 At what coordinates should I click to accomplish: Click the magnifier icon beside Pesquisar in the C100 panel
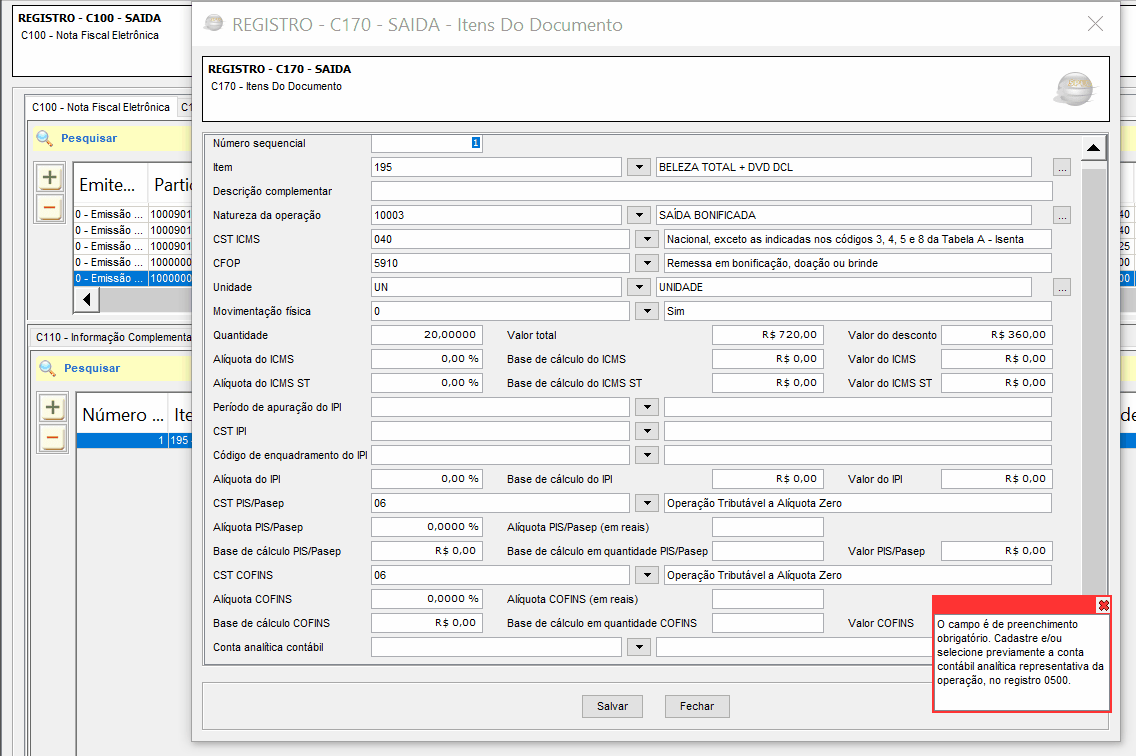(x=45, y=138)
